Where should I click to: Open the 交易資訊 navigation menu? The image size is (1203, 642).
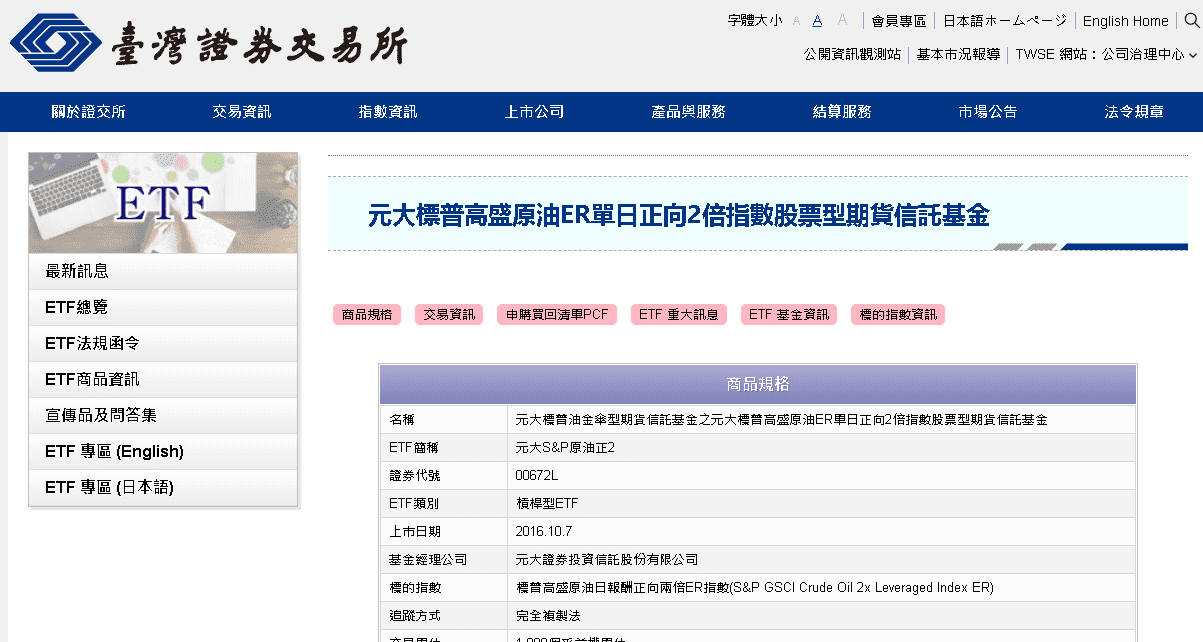[x=242, y=112]
